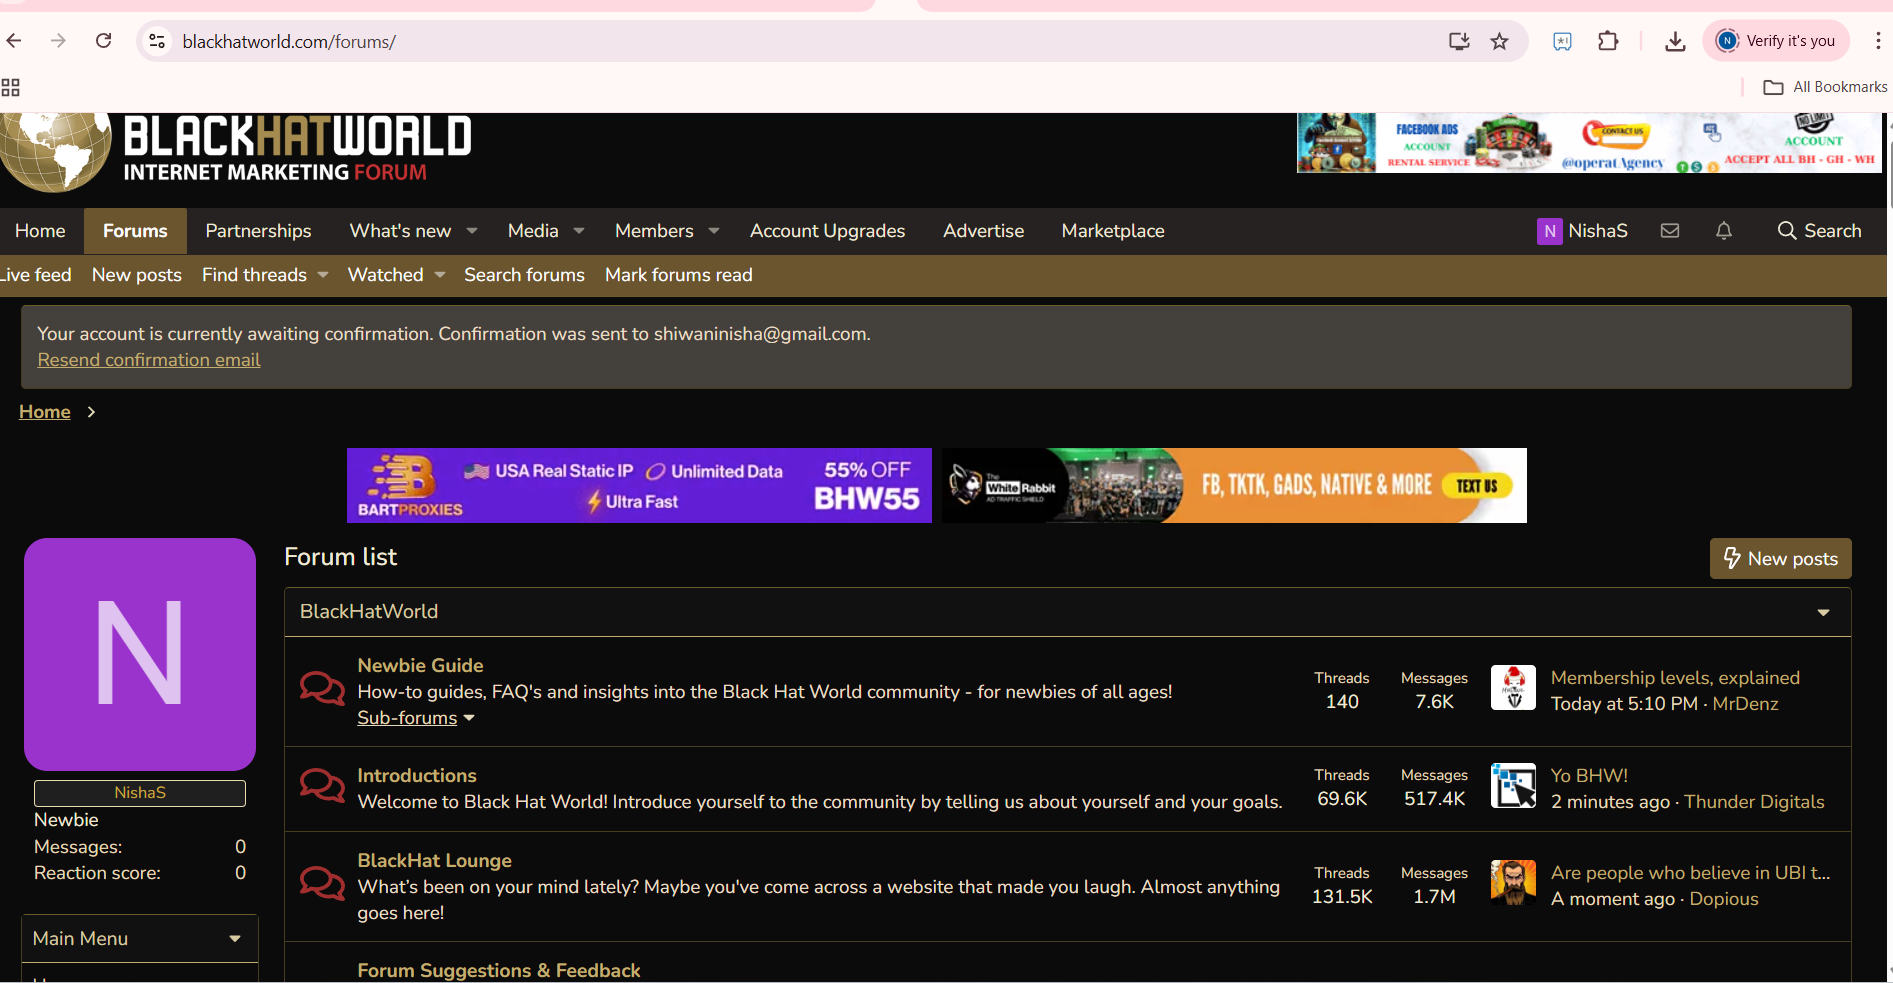Open site information icon in address bar
1893x983 pixels.
coord(157,41)
